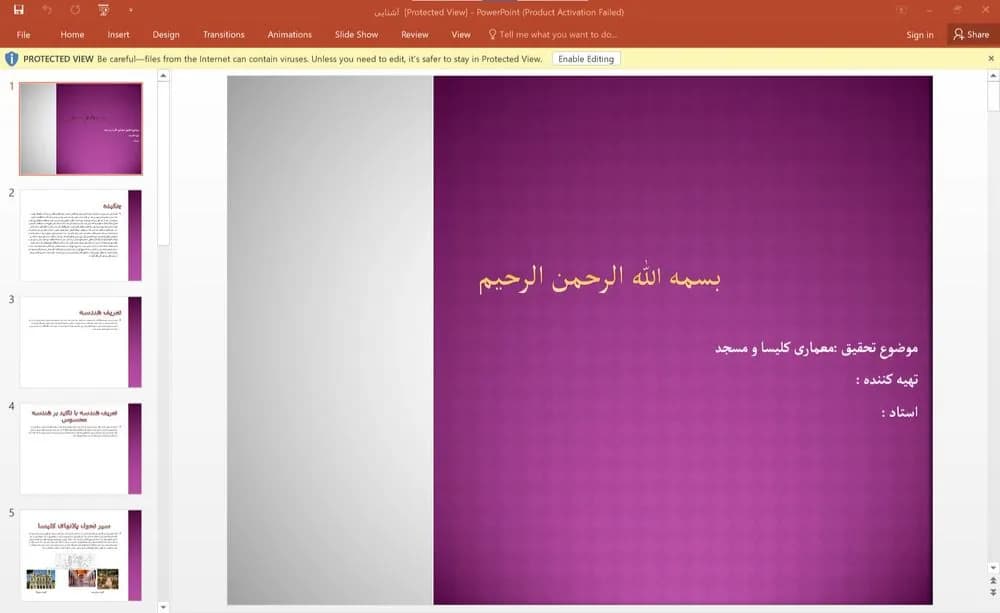
Task: Select slide 5 thumbnail with photos
Action: pos(81,555)
